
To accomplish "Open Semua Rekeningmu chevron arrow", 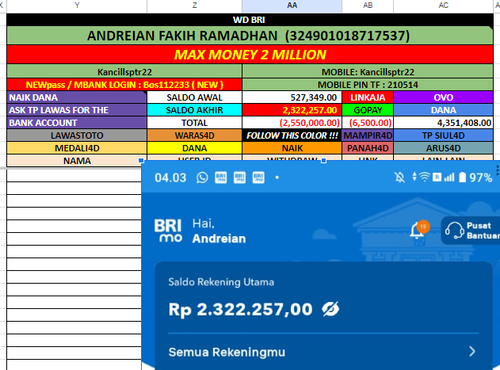I will pyautogui.click(x=472, y=351).
